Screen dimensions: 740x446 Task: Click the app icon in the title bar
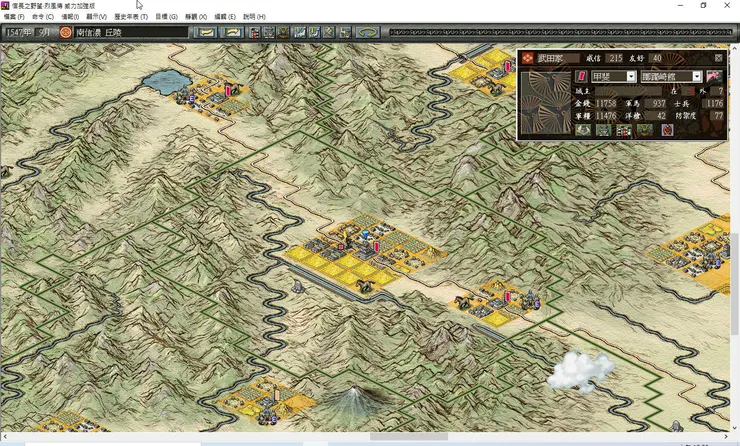click(x=5, y=5)
